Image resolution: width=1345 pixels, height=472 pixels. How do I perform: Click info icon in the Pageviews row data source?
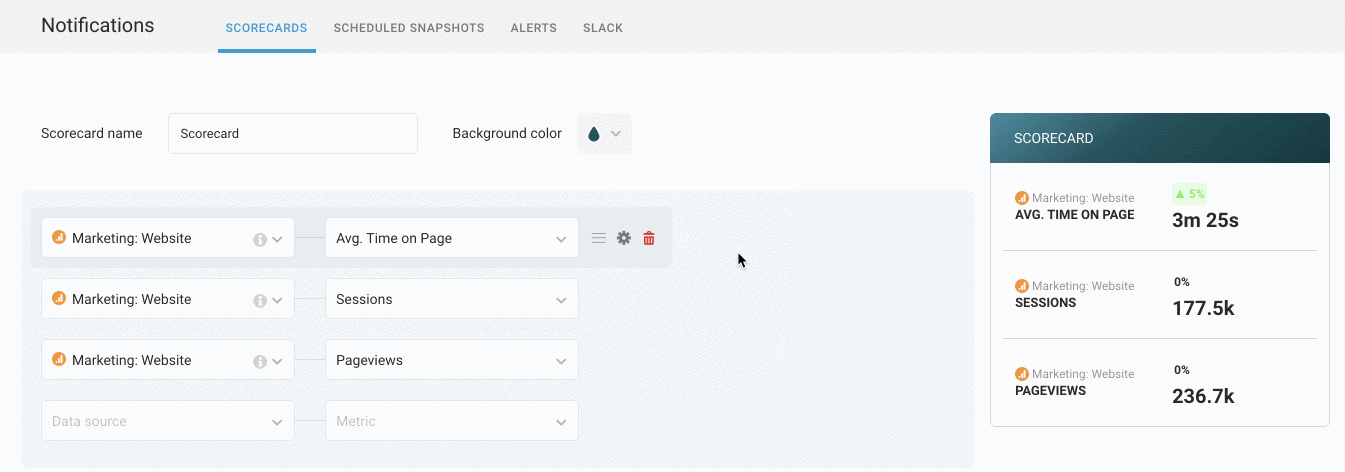click(260, 361)
